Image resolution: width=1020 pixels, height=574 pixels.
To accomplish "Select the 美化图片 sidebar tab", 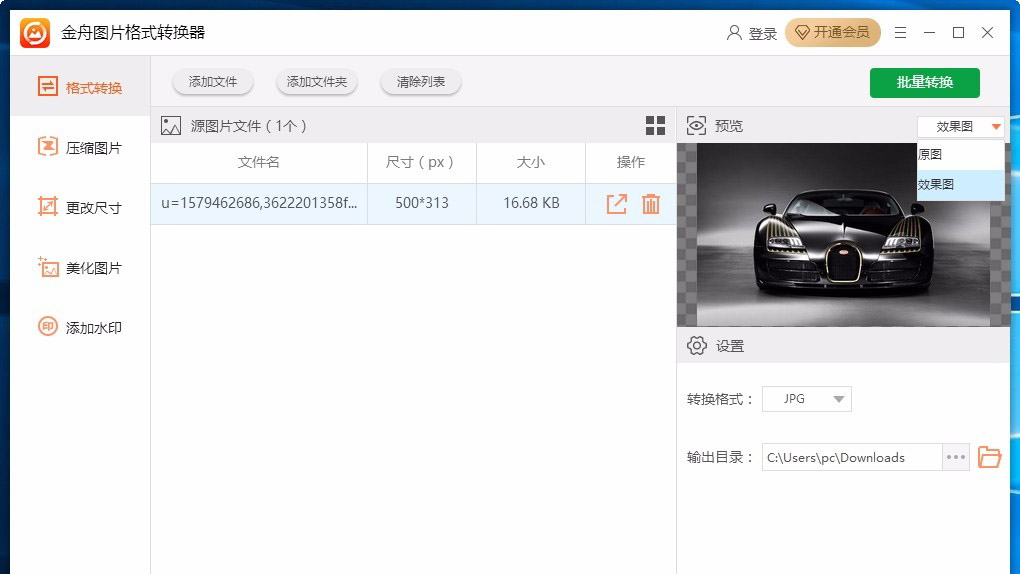I will 80,267.
